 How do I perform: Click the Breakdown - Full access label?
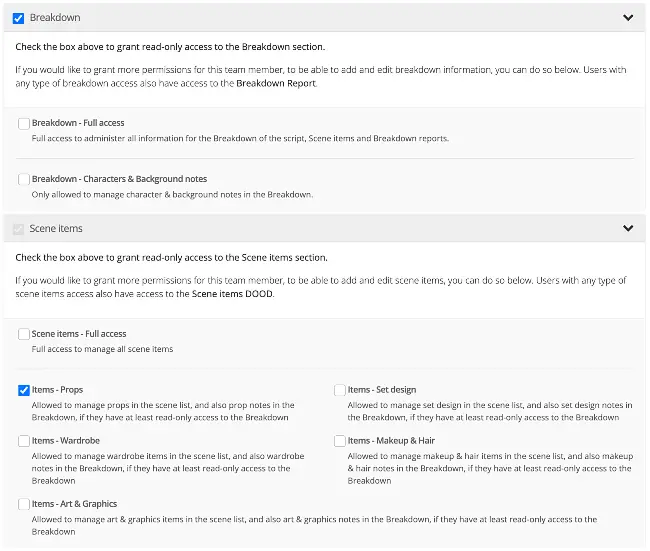click(78, 123)
